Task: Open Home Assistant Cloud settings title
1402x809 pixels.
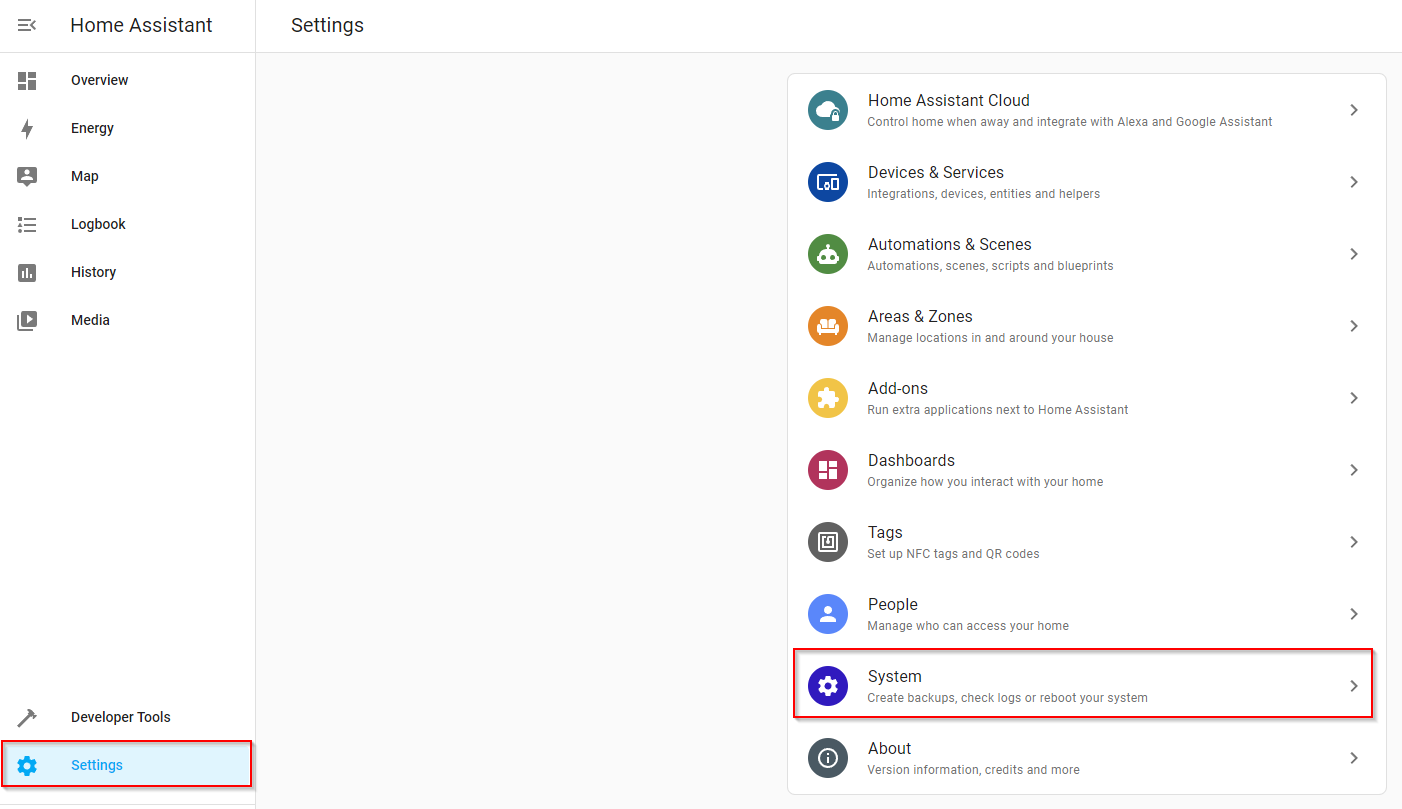Action: tap(948, 100)
